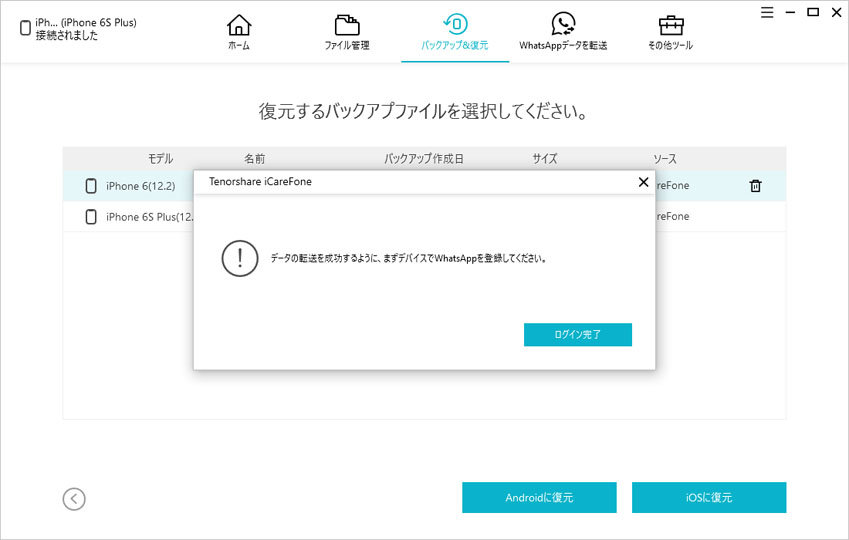
Task: Go back with the round arrow button
Action: pyautogui.click(x=74, y=499)
